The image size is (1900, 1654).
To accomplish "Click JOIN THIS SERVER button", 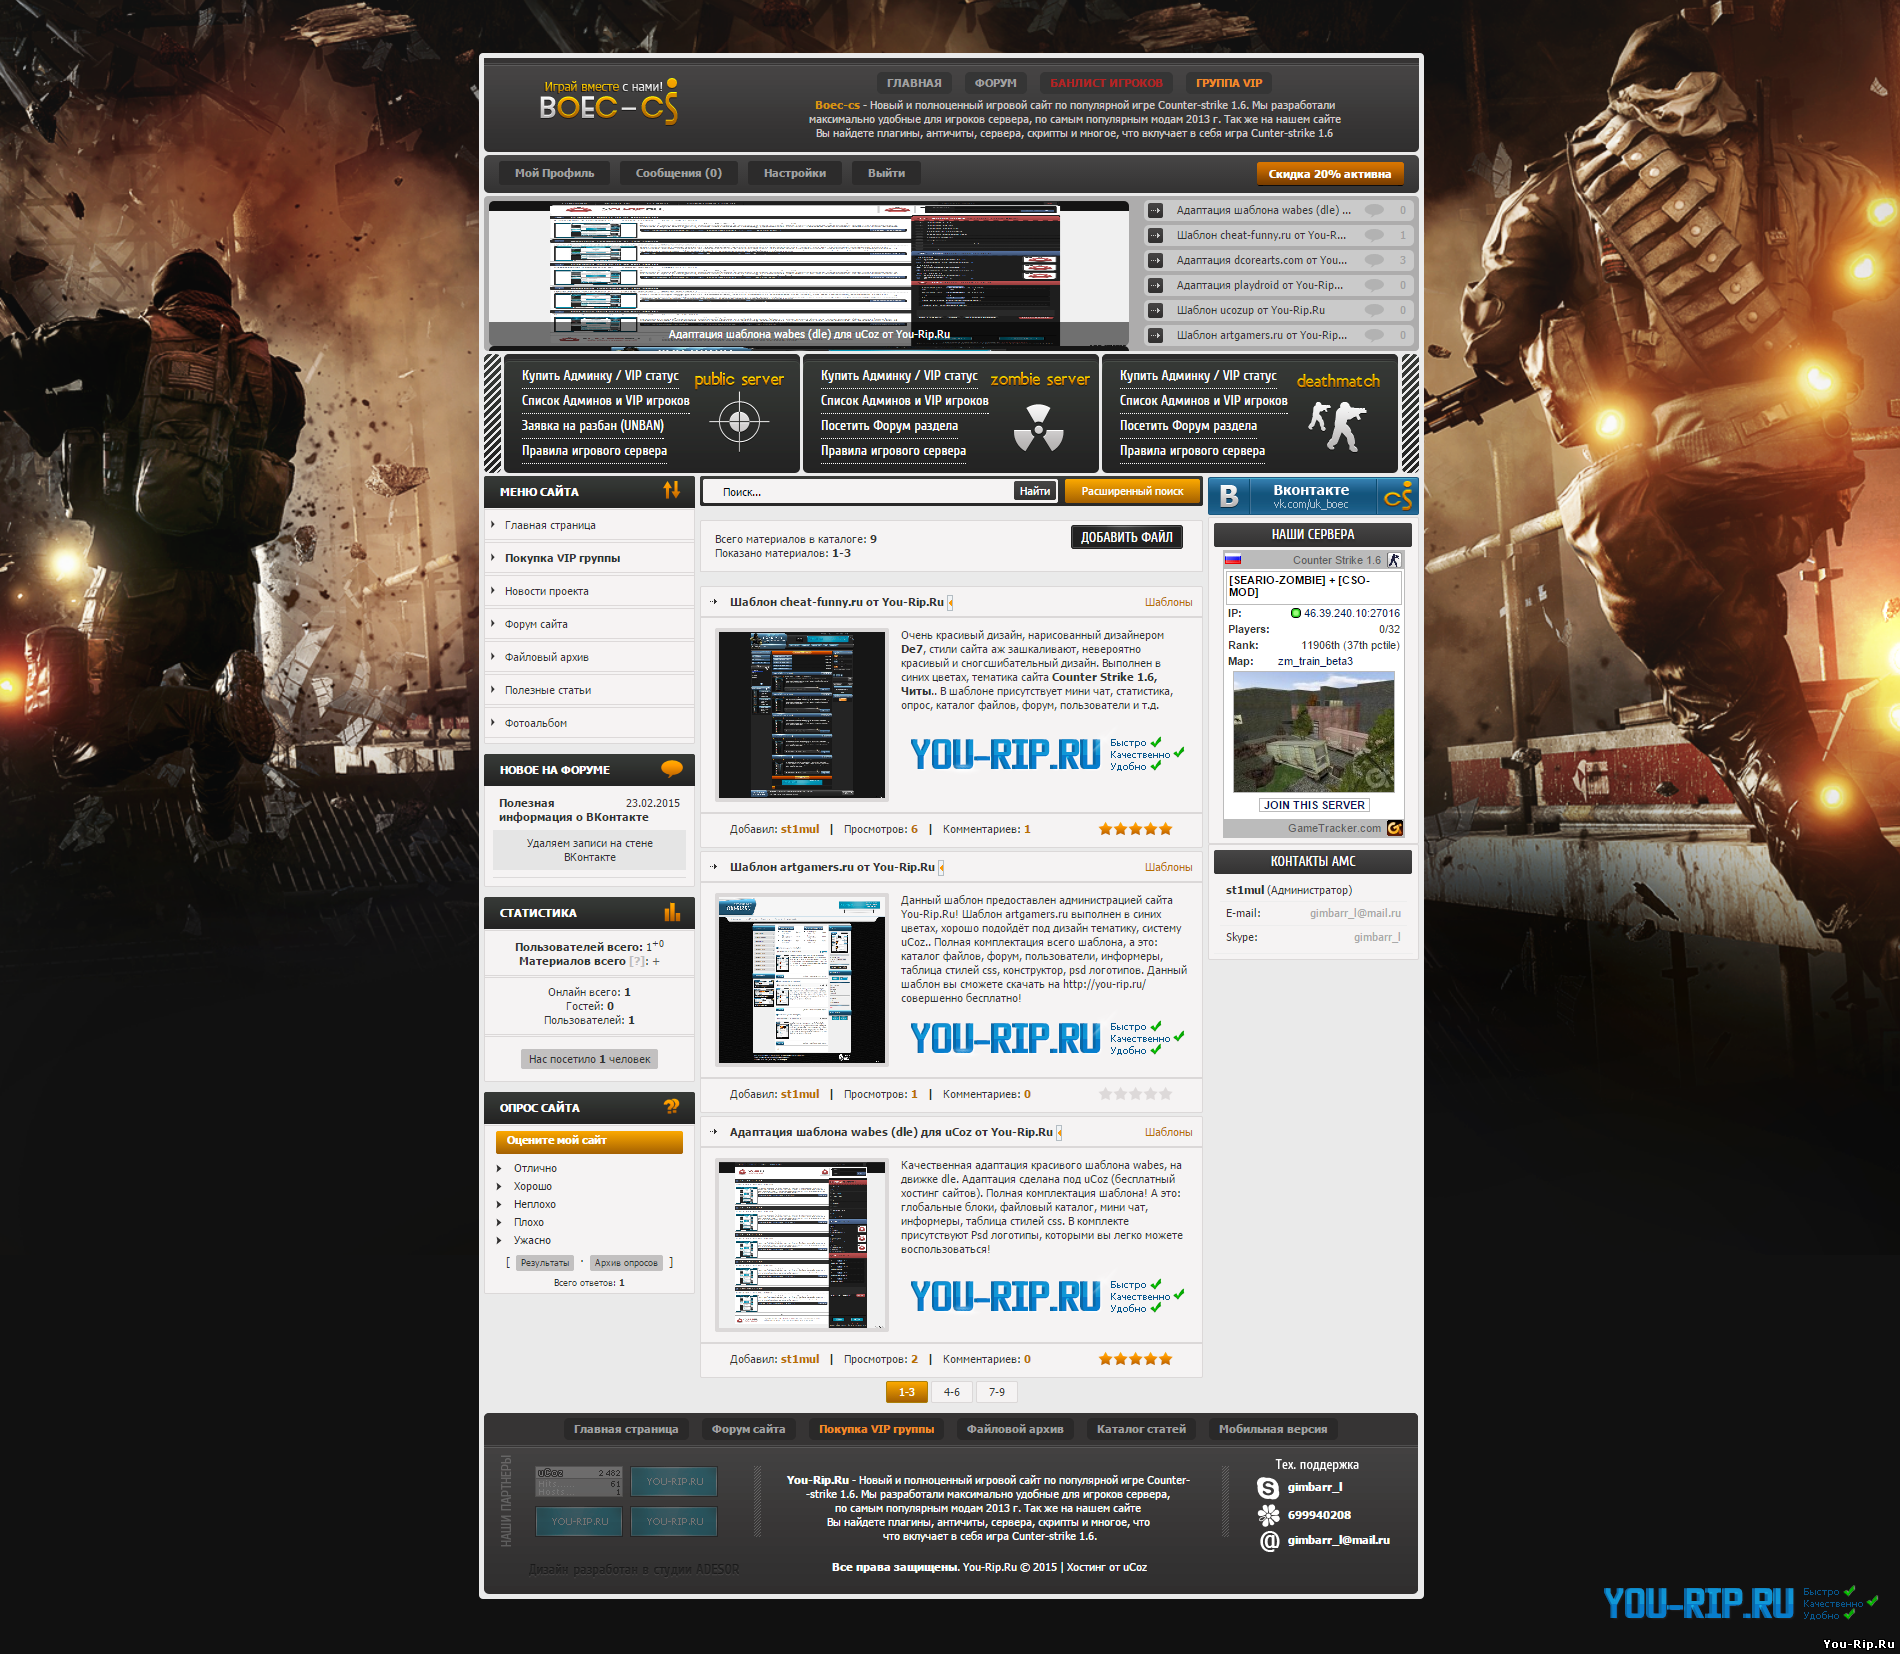I will (x=1314, y=805).
